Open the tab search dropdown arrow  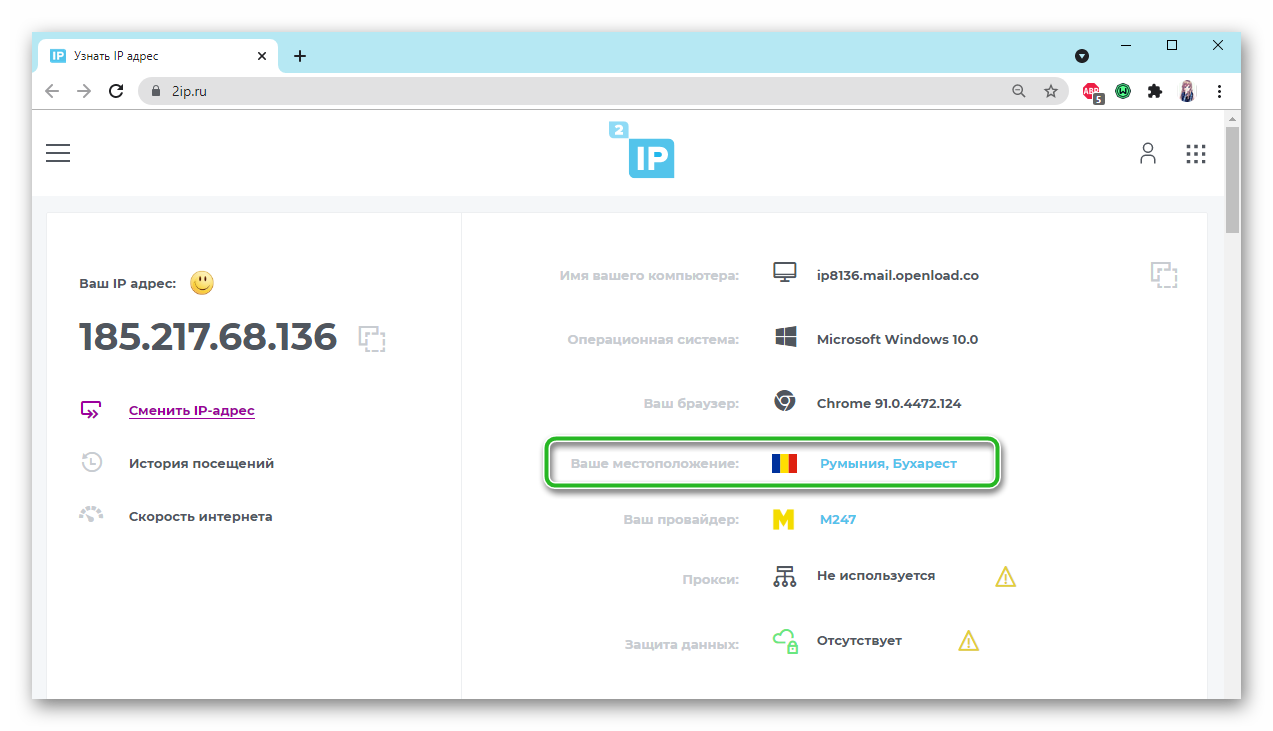pos(1082,56)
